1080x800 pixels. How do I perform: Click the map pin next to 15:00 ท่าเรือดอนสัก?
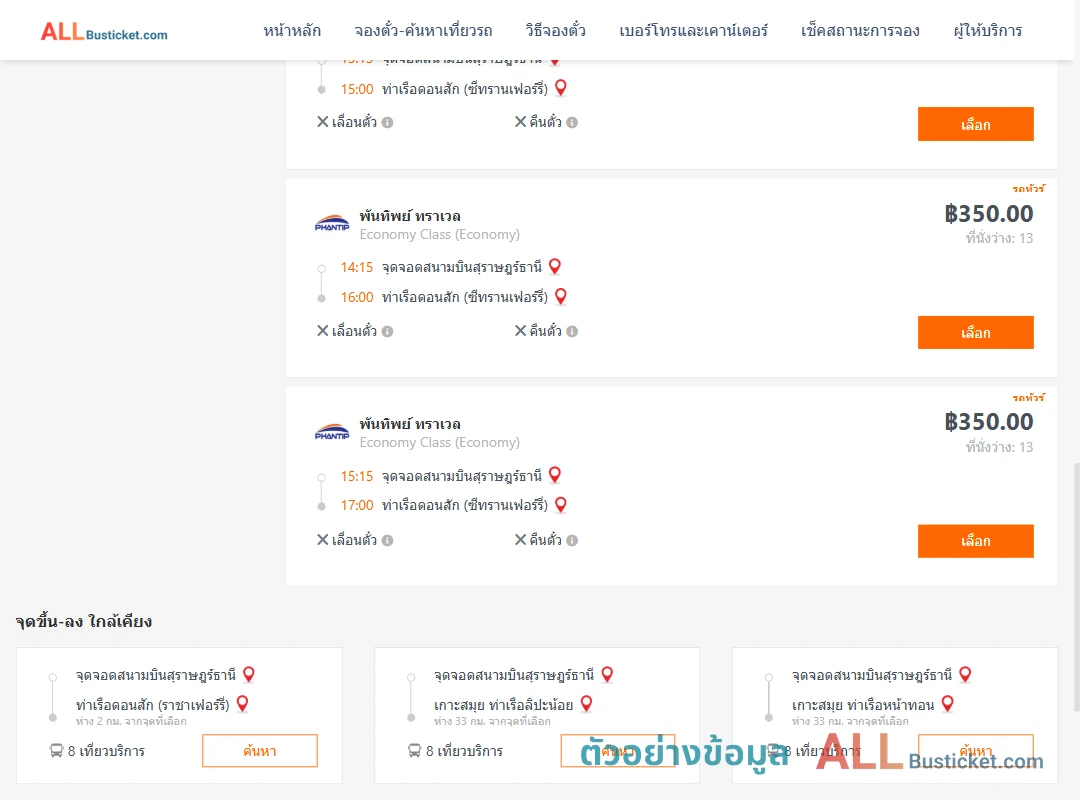point(561,88)
